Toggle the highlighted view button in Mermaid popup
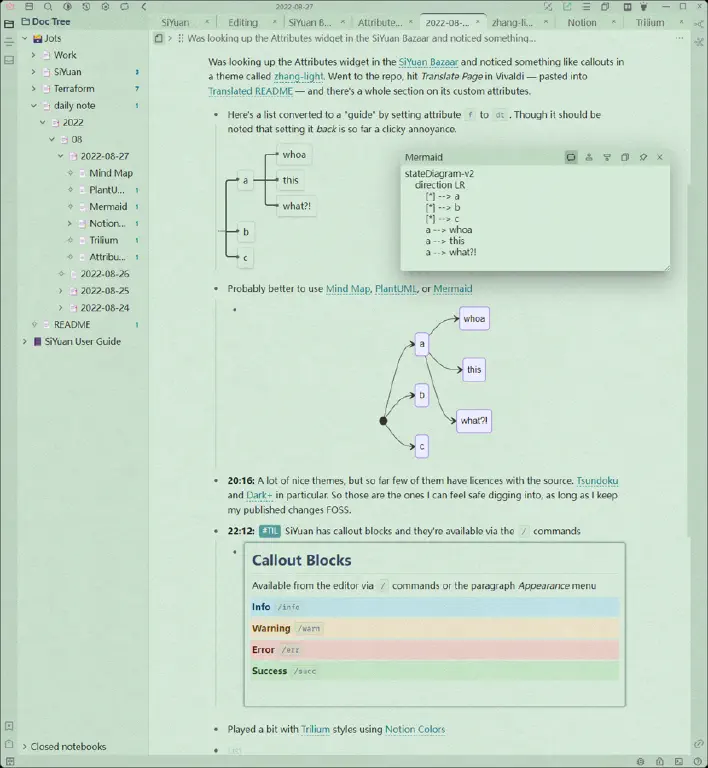708x768 pixels. [x=571, y=157]
